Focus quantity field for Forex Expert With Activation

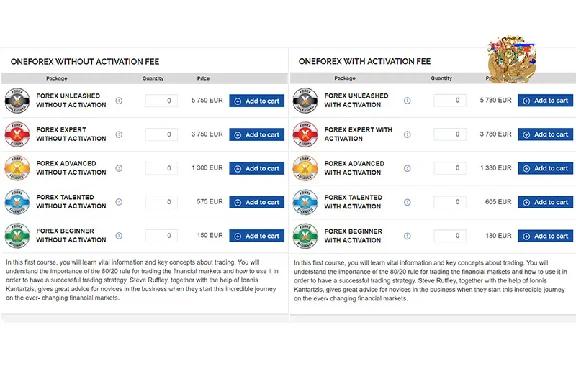tap(450, 134)
